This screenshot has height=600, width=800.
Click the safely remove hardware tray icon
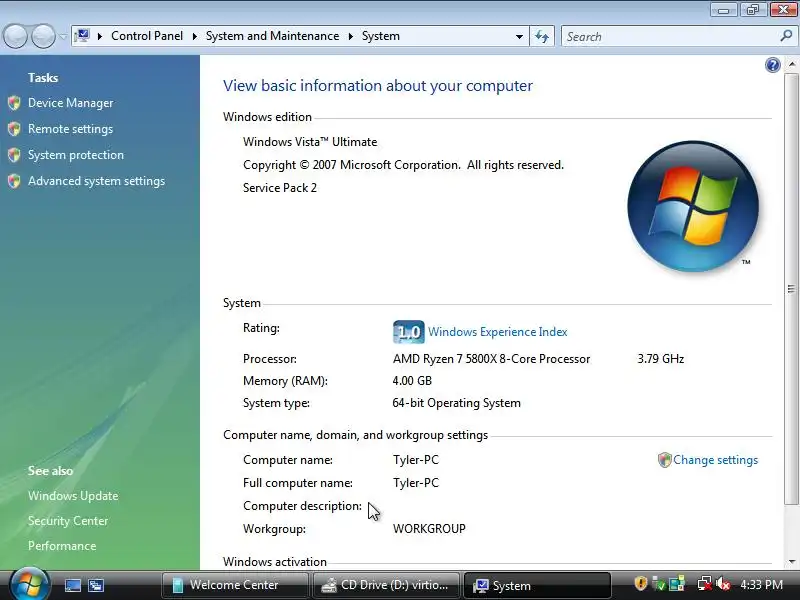[659, 585]
